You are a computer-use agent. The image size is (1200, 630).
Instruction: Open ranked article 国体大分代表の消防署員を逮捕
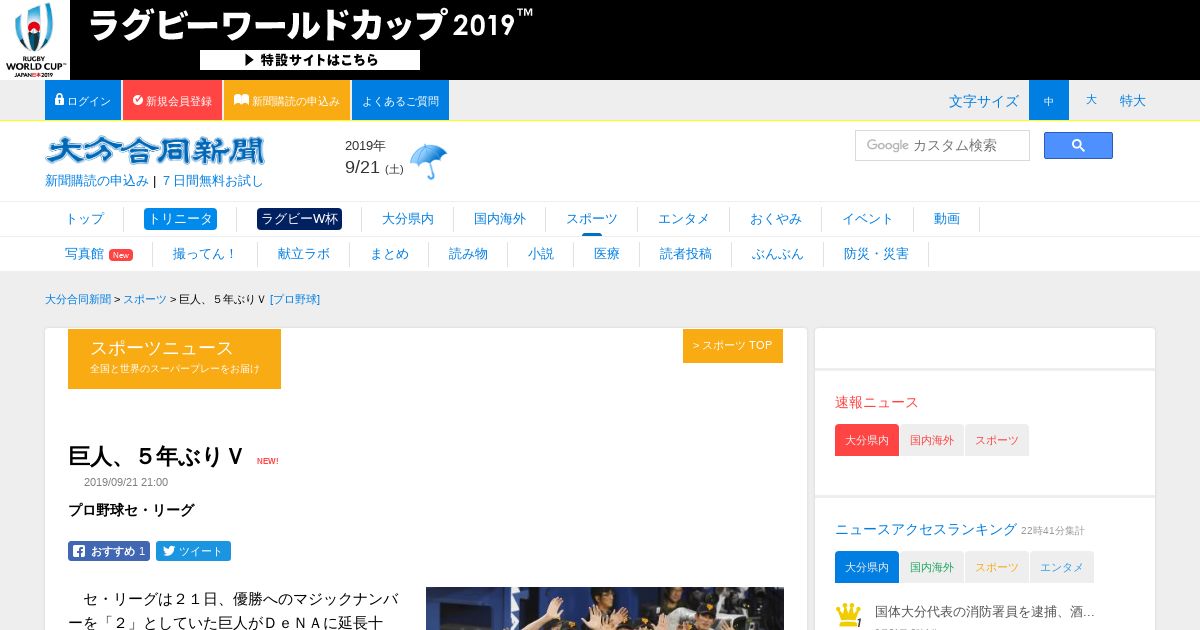tap(985, 611)
